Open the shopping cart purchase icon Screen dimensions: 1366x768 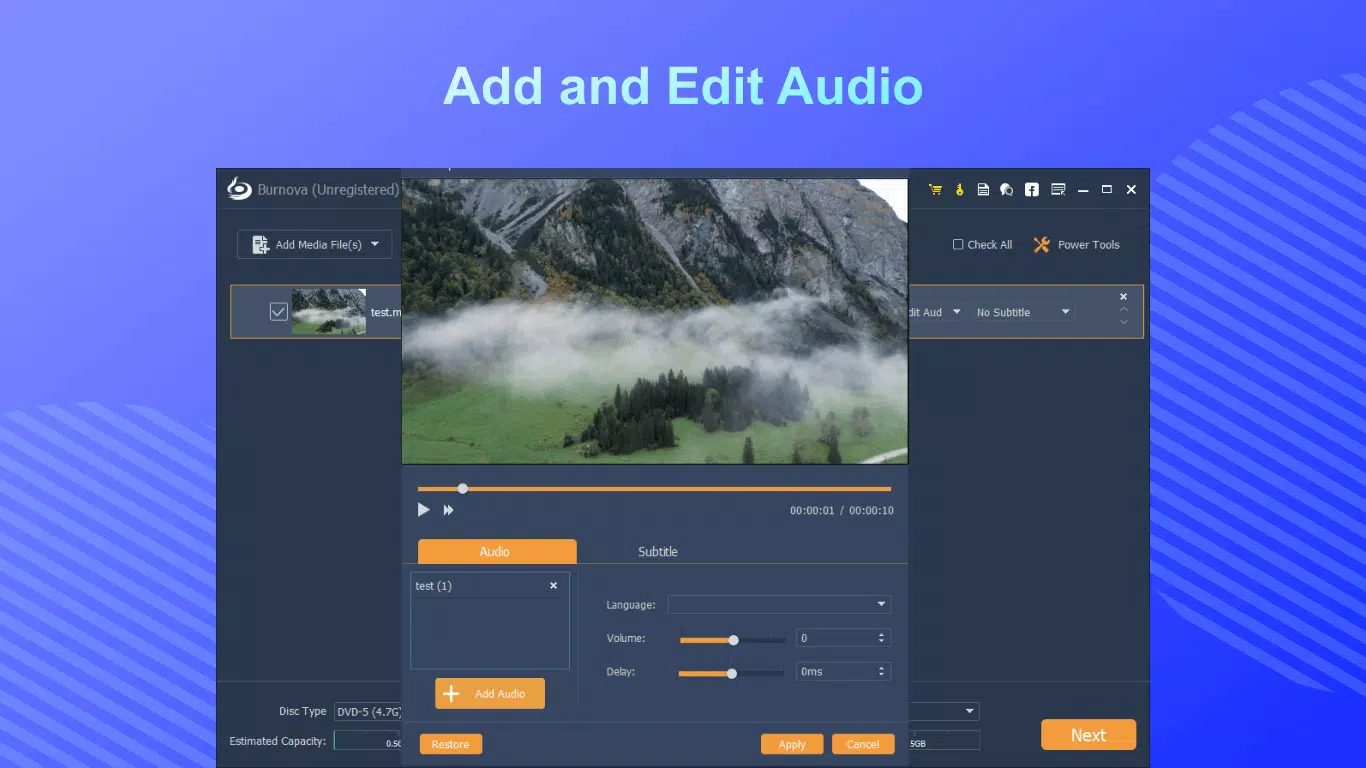[935, 190]
